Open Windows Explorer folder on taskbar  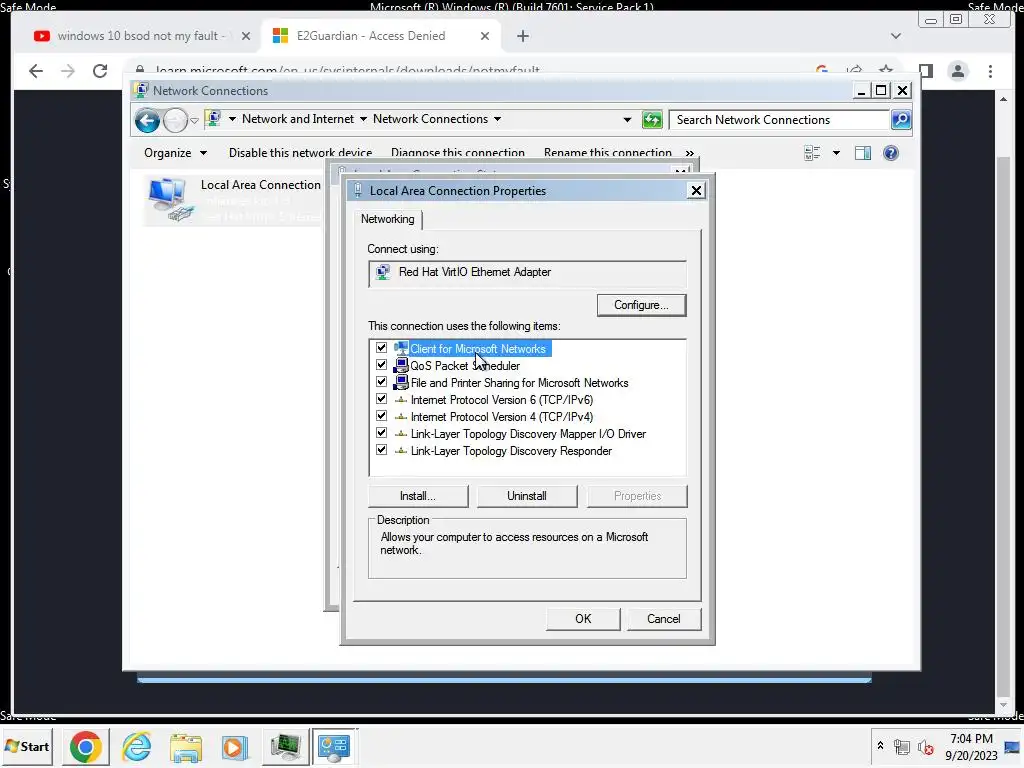186,746
